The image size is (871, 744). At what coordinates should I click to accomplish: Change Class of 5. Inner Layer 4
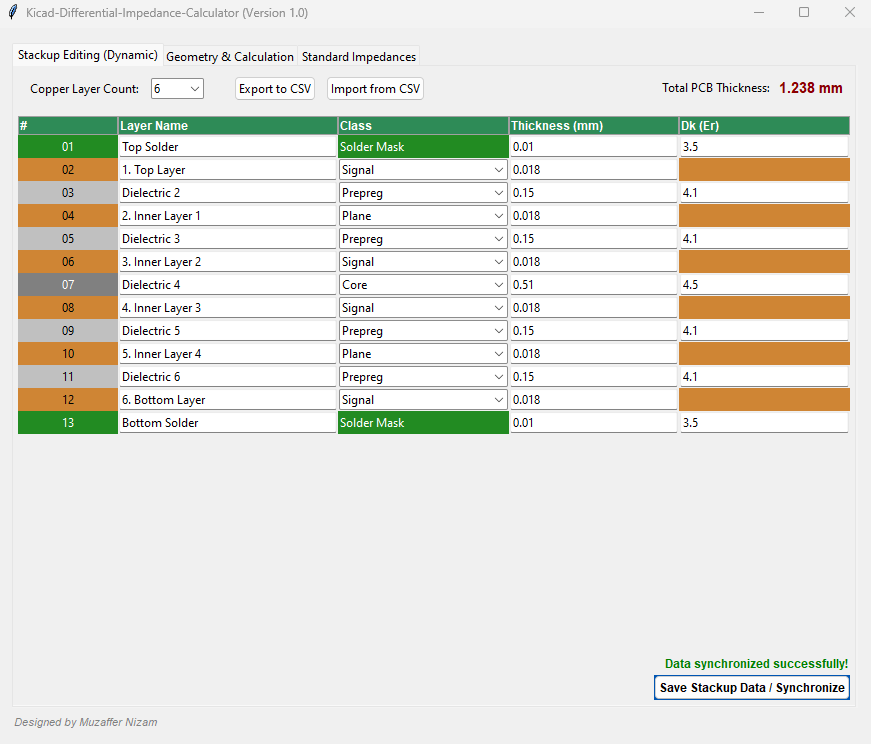498,354
